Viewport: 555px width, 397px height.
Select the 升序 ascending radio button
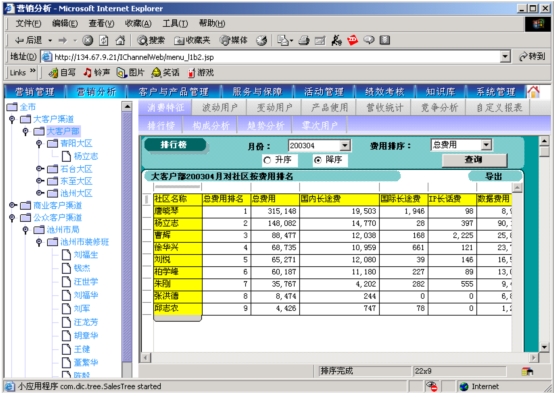(267, 160)
